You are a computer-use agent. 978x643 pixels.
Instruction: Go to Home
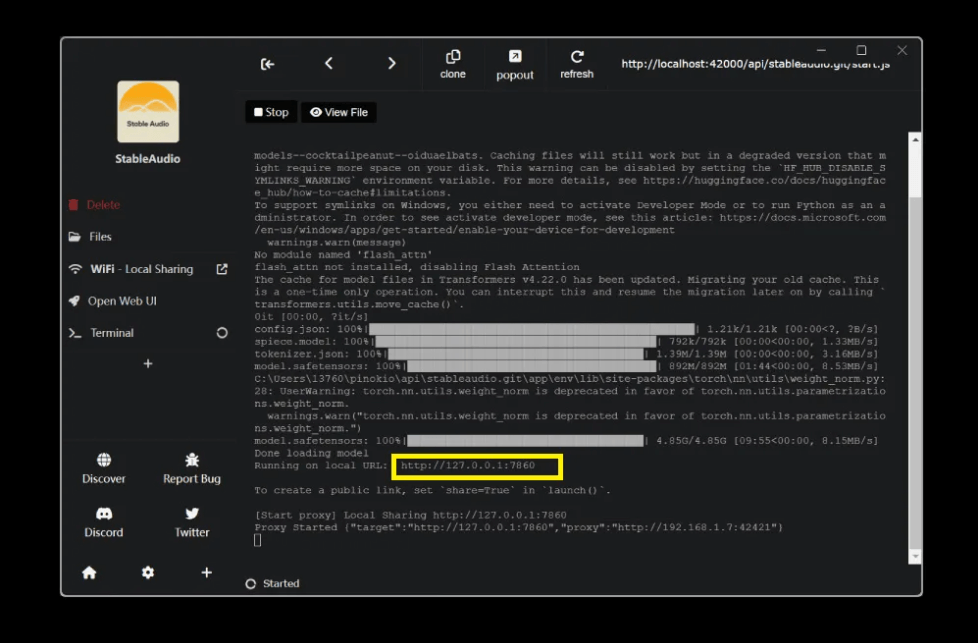point(89,573)
